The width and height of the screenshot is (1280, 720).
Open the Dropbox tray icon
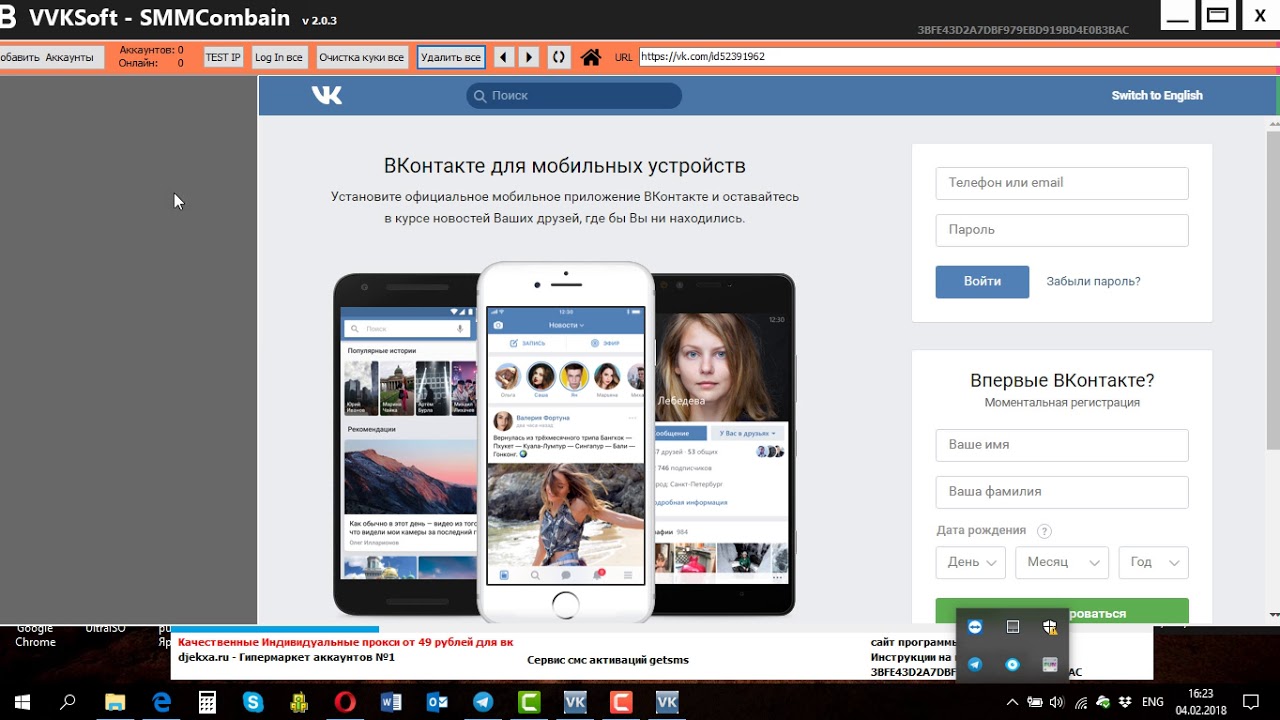coord(1126,702)
